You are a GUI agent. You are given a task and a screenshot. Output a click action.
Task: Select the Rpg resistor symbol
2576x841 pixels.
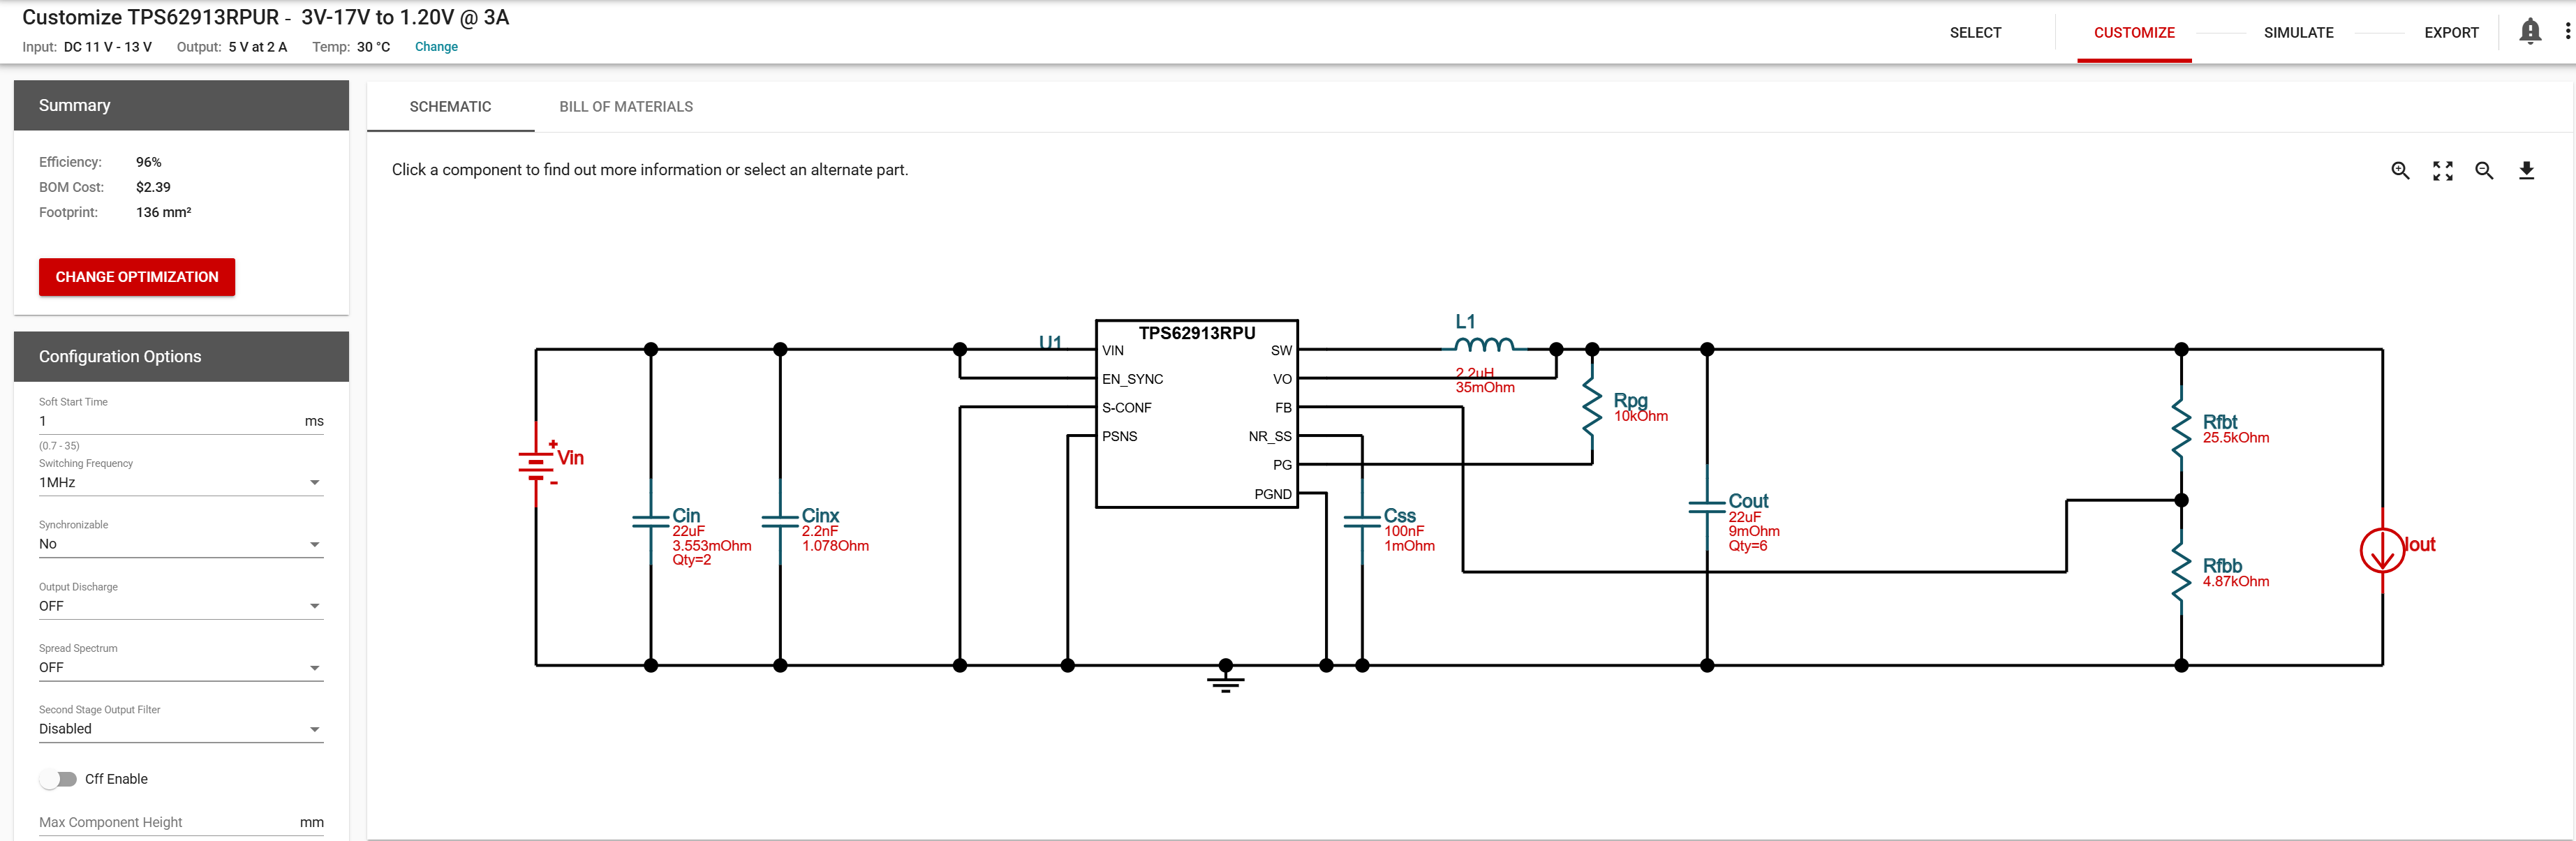pyautogui.click(x=1592, y=407)
